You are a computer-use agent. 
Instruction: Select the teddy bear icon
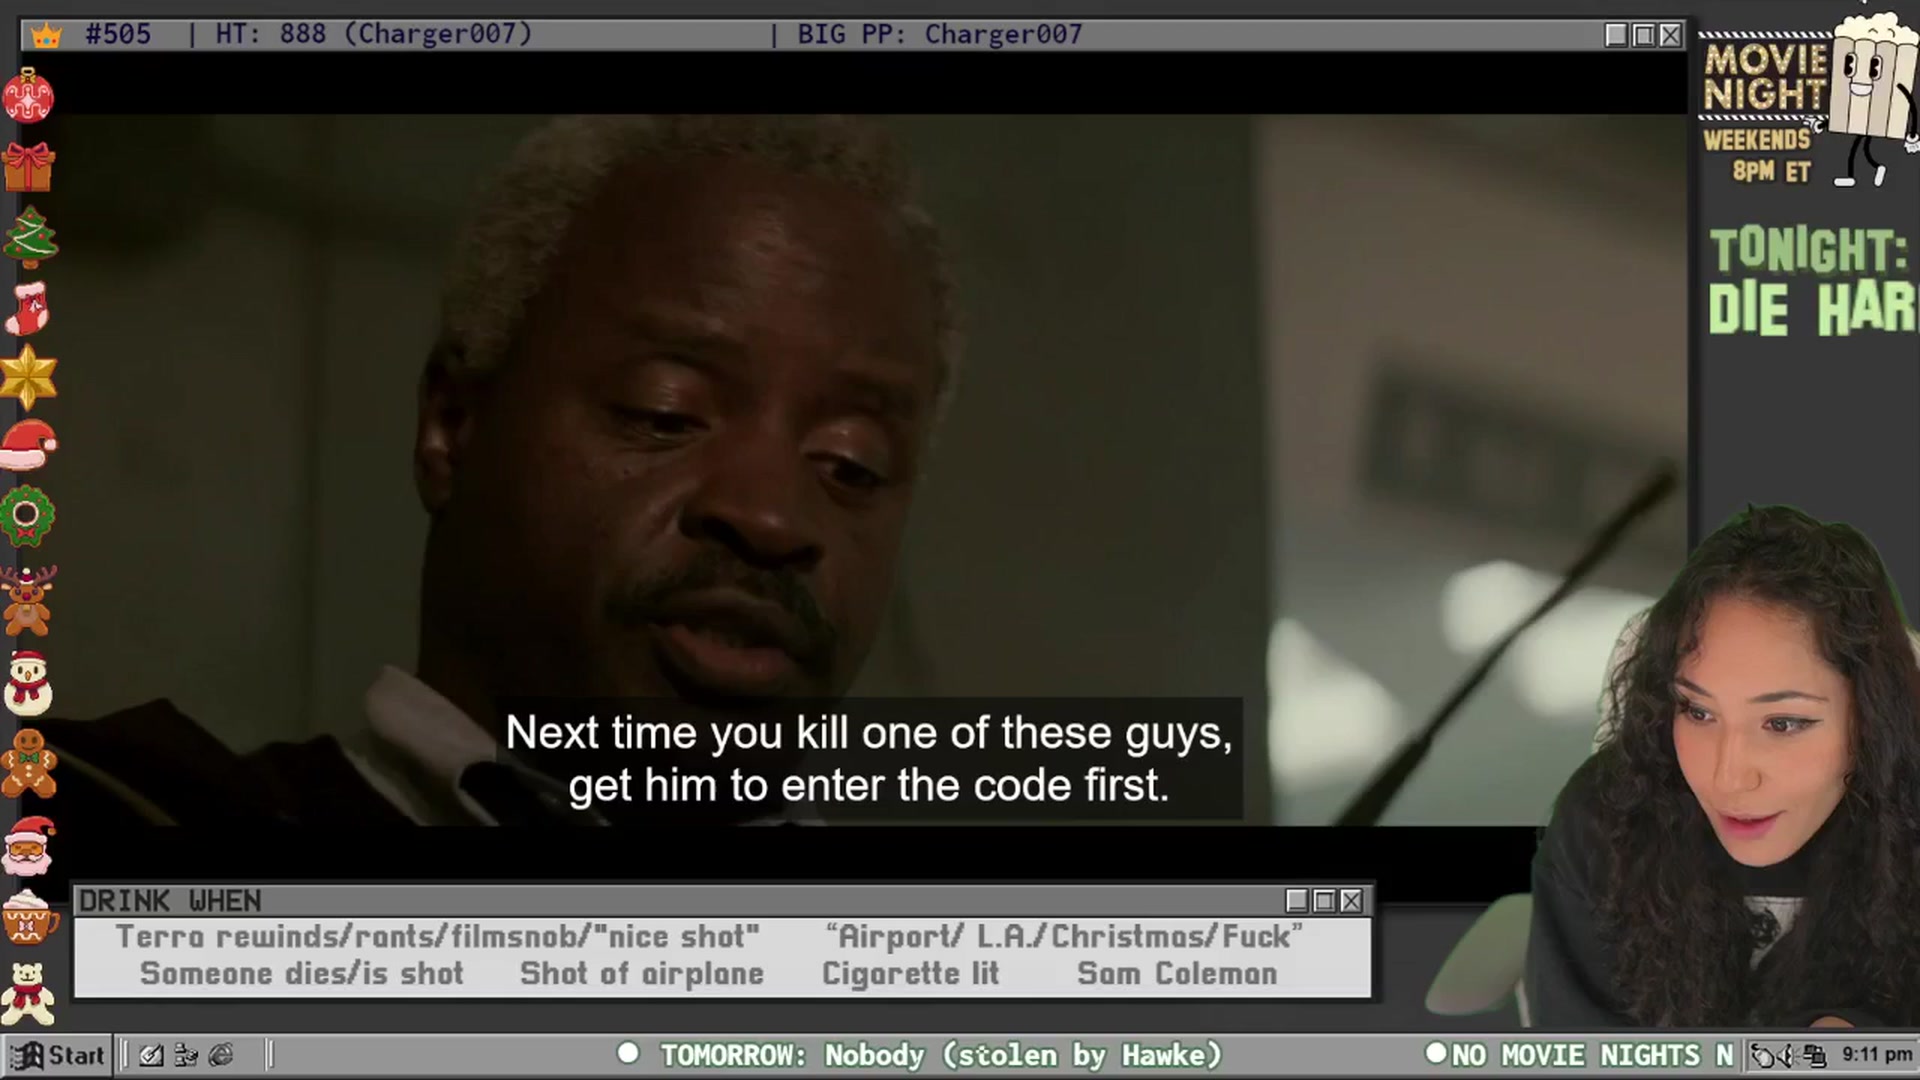(x=28, y=994)
